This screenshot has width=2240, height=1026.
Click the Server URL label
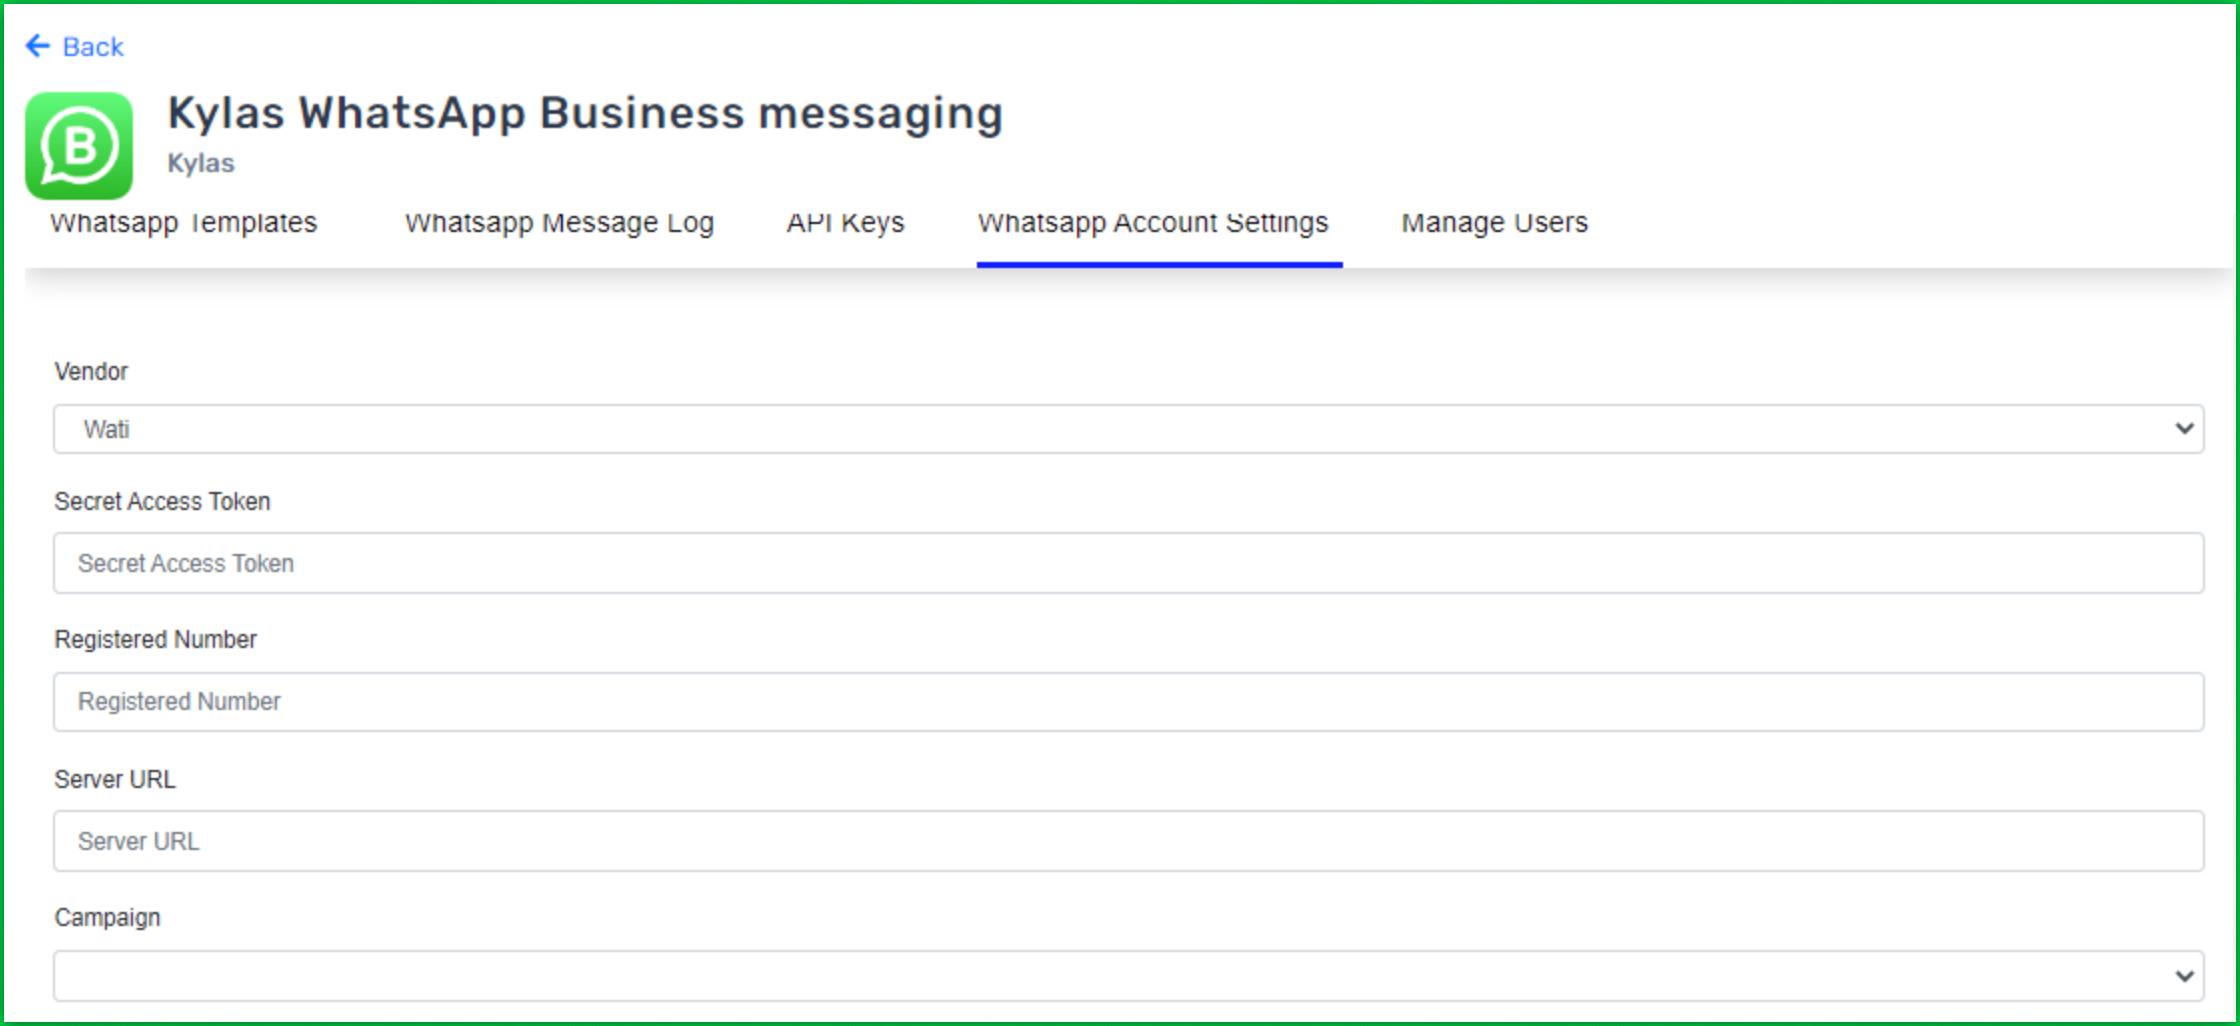pos(115,780)
